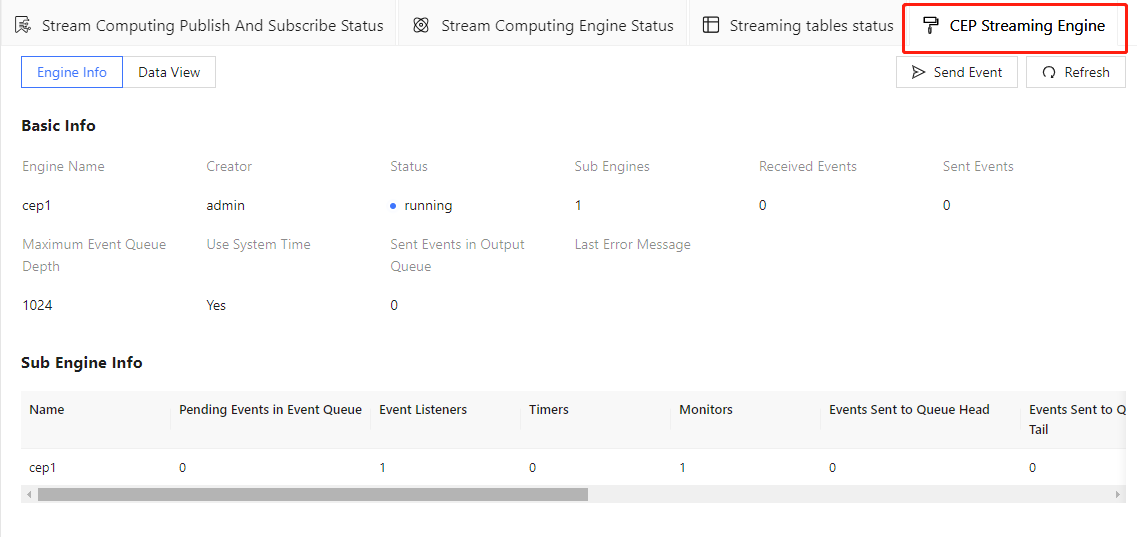Image resolution: width=1137 pixels, height=537 pixels.
Task: Click the right arrow of the horizontal scrollbar
Action: tap(1118, 494)
